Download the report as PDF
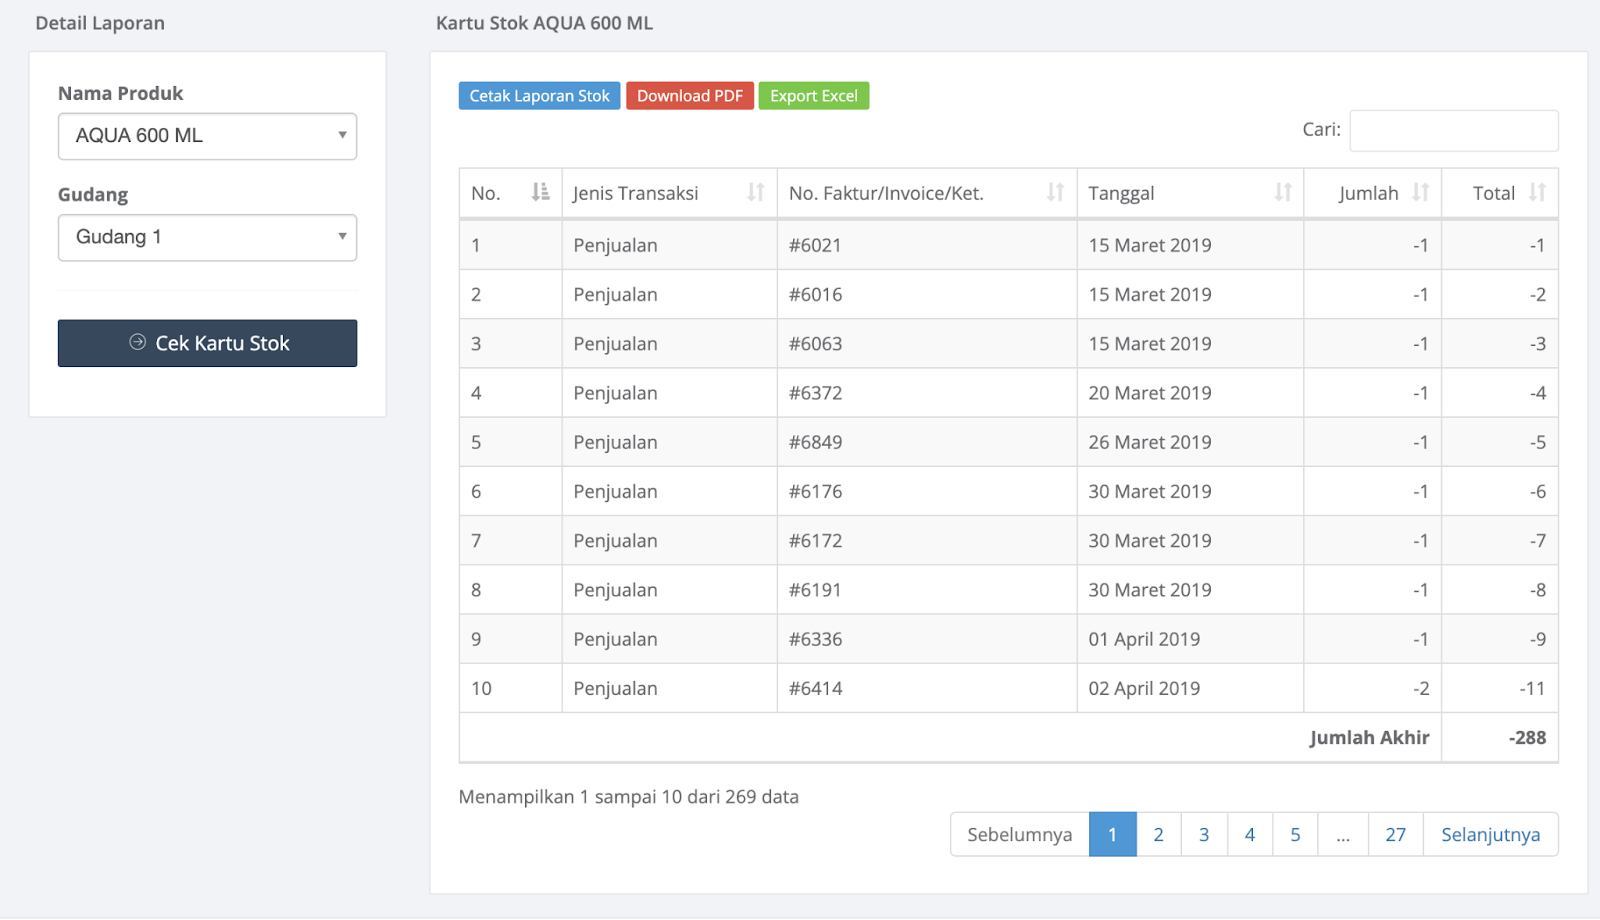Image resolution: width=1600 pixels, height=920 pixels. [x=690, y=96]
